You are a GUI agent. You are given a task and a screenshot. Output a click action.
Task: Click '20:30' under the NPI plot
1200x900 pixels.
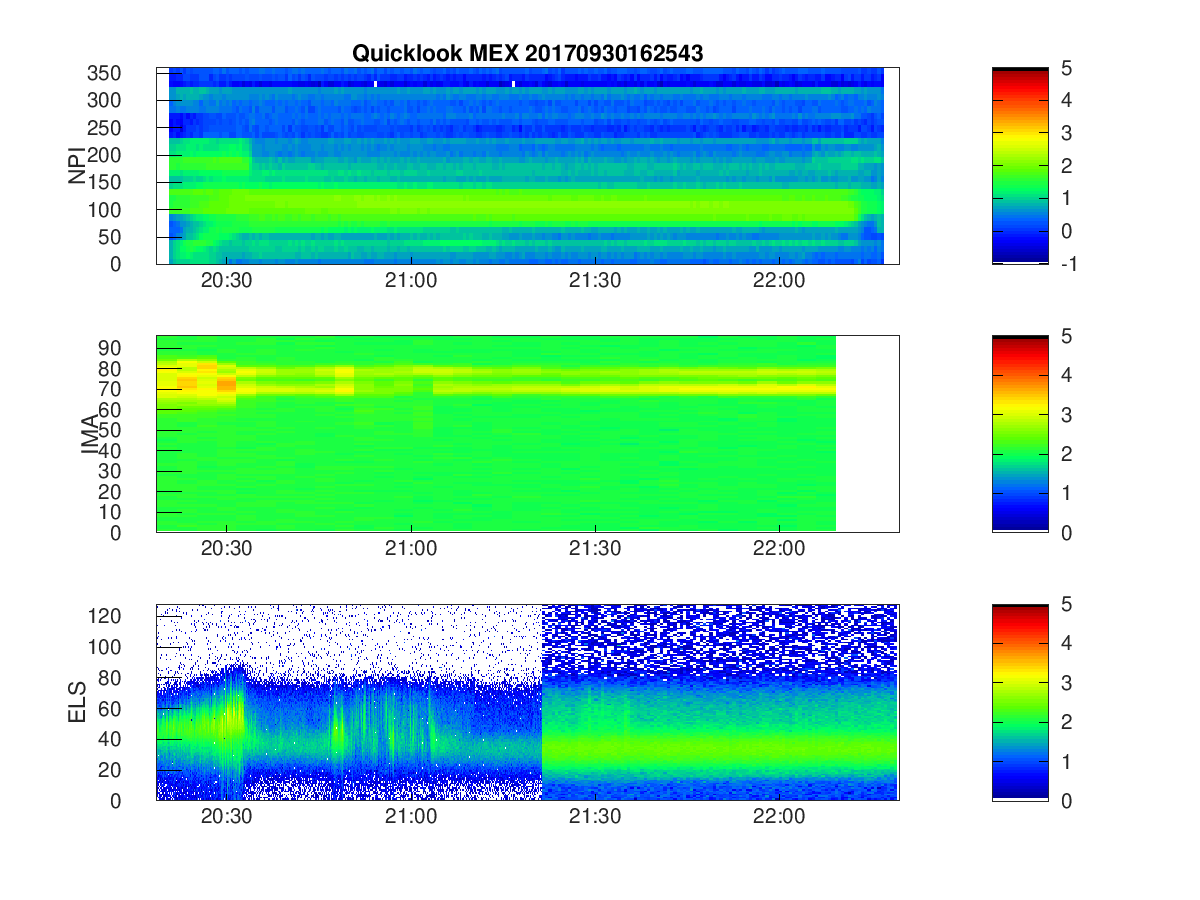pos(227,281)
